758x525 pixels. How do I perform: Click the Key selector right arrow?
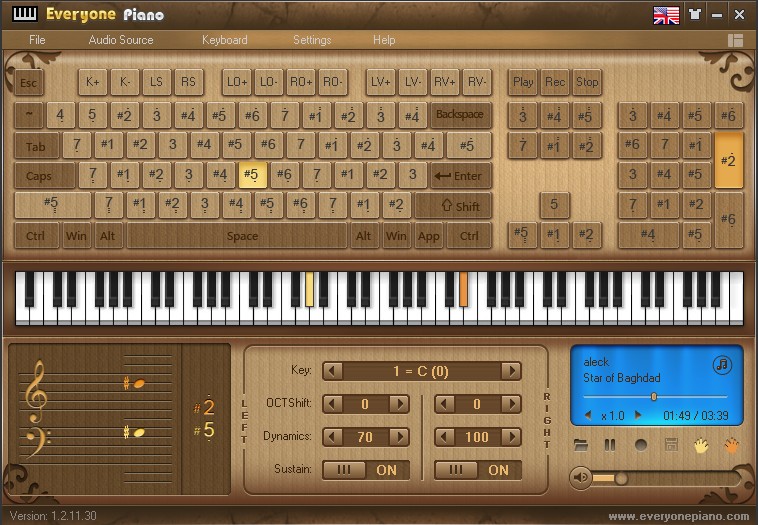[511, 371]
